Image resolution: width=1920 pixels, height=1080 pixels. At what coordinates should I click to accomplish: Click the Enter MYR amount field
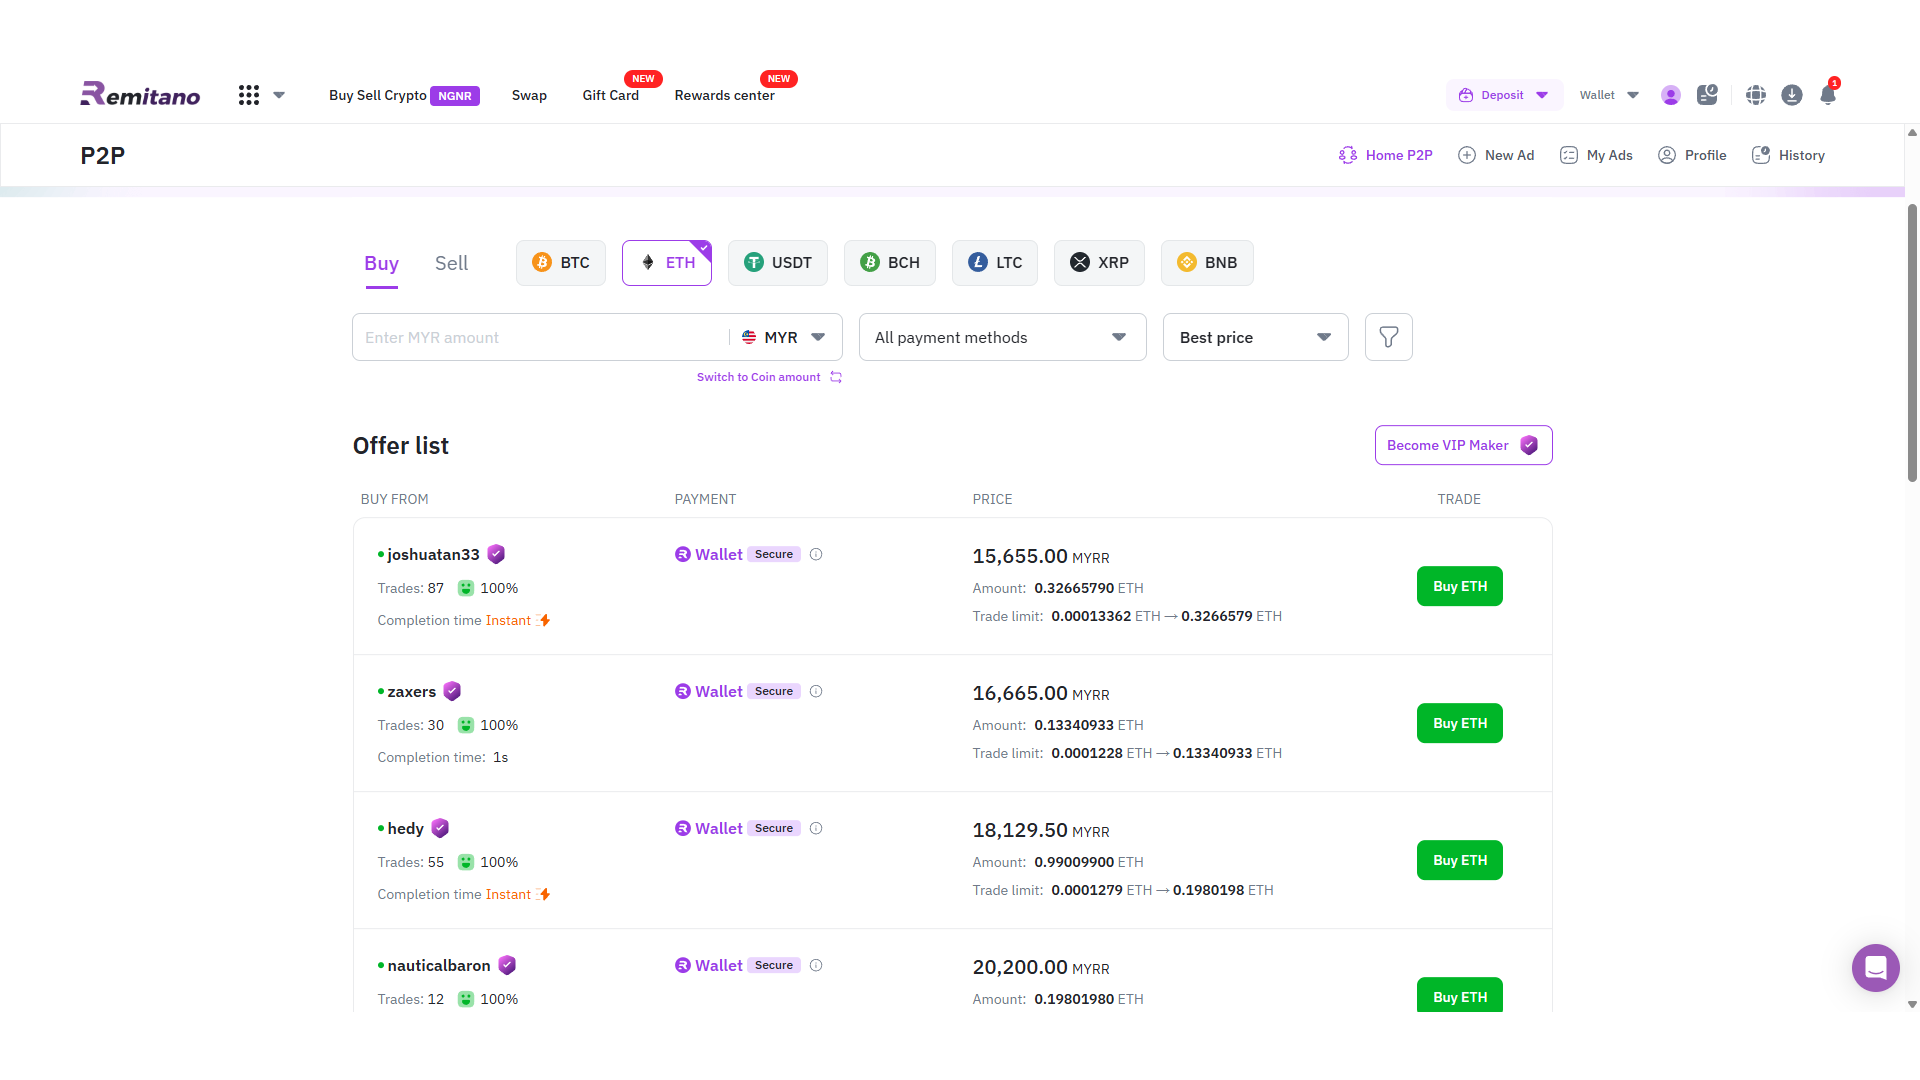point(540,337)
